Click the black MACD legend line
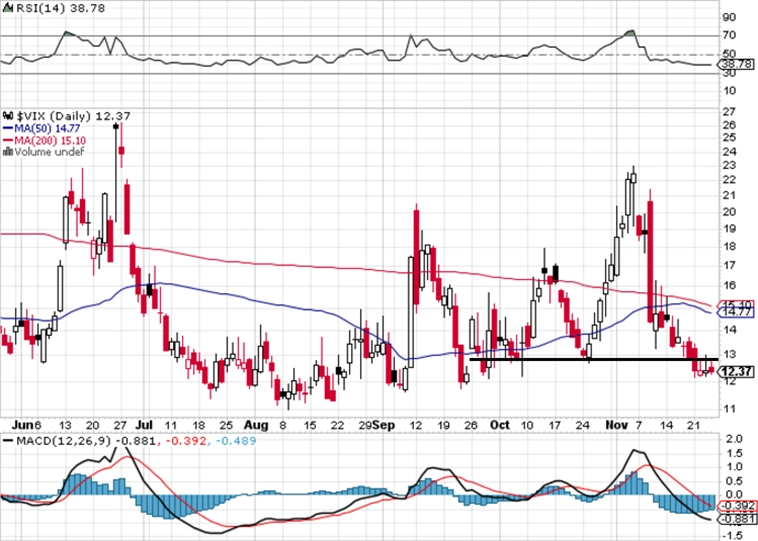This screenshot has width=758, height=541. (x=8, y=441)
